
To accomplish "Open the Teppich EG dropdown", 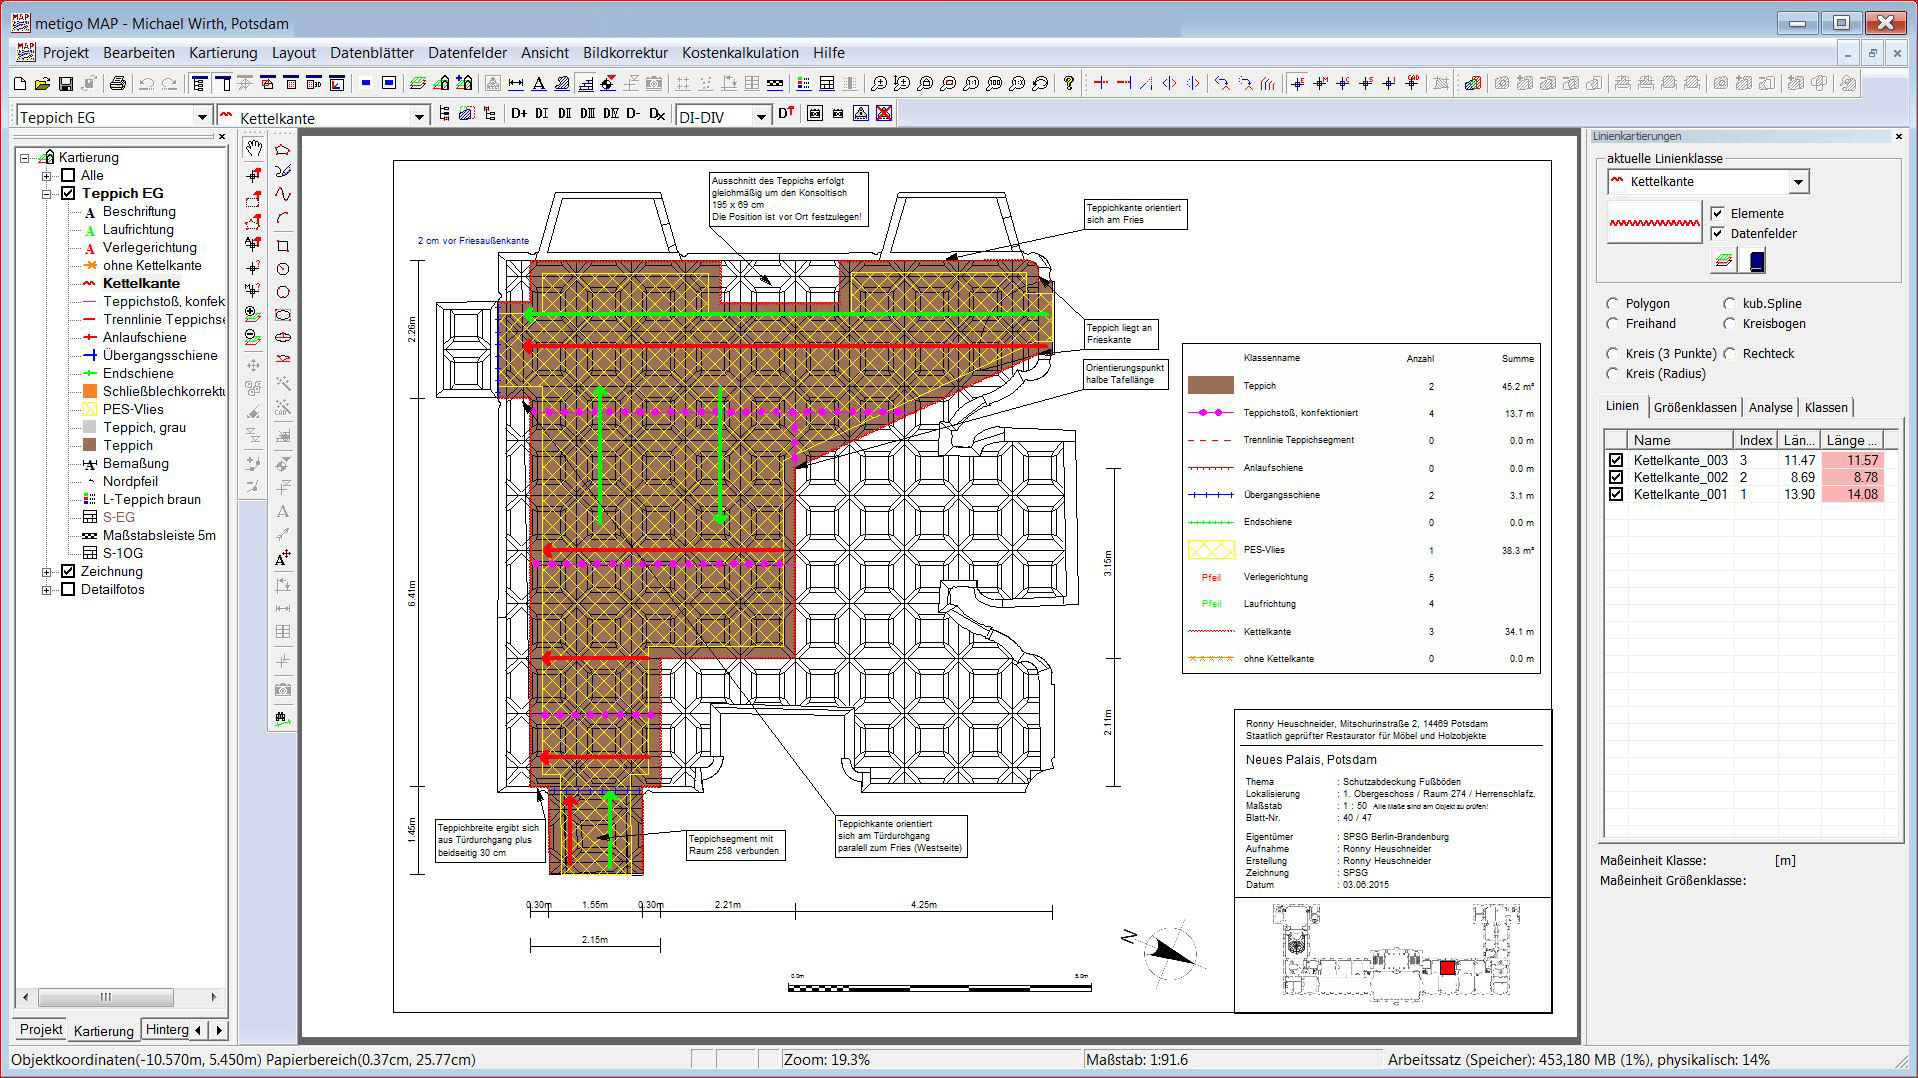I will (x=202, y=117).
